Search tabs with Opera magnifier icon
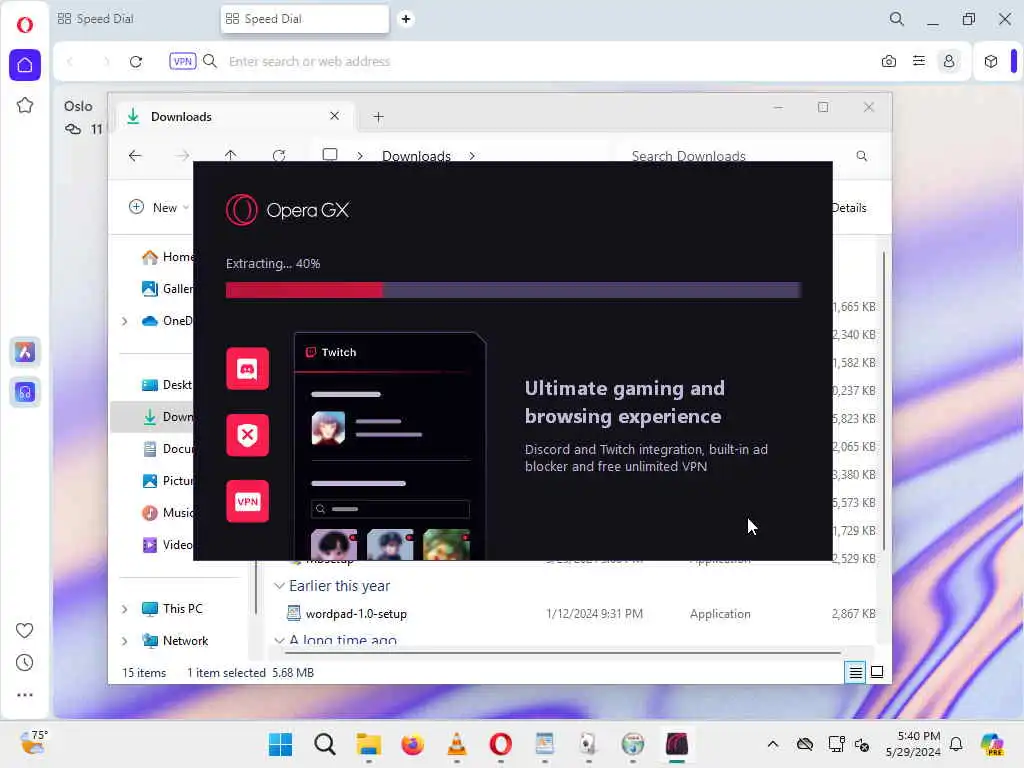 click(x=897, y=19)
